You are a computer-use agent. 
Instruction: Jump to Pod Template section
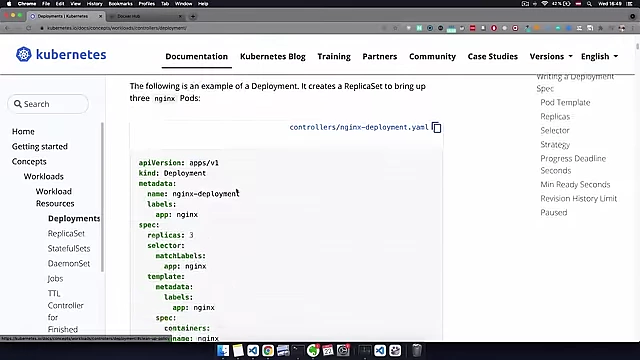pyautogui.click(x=565, y=102)
